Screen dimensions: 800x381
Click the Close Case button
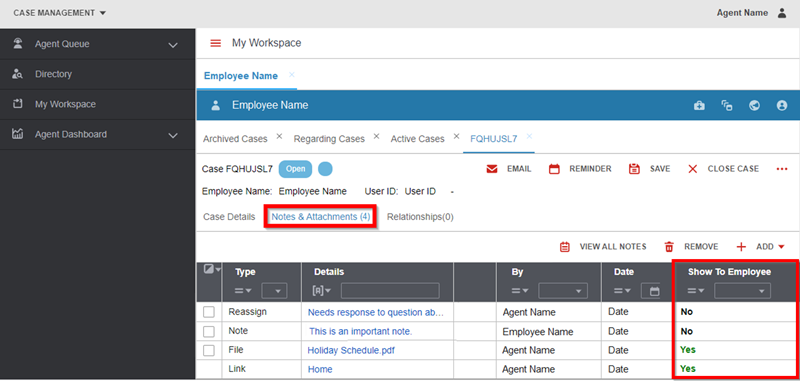coord(723,169)
